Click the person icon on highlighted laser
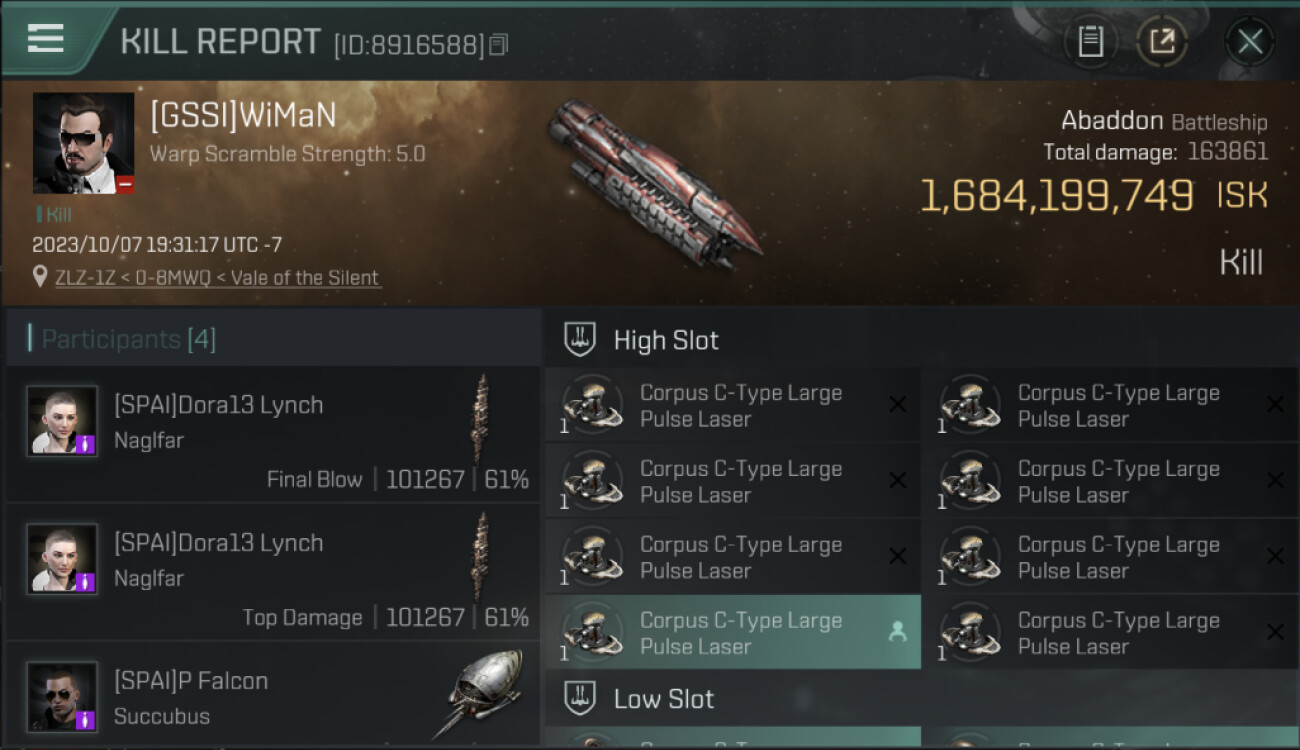The image size is (1300, 750). [x=897, y=632]
